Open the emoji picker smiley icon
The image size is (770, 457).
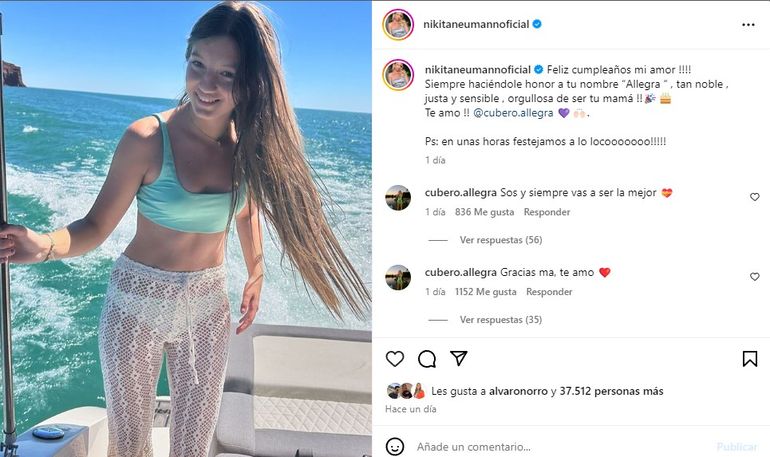(395, 447)
